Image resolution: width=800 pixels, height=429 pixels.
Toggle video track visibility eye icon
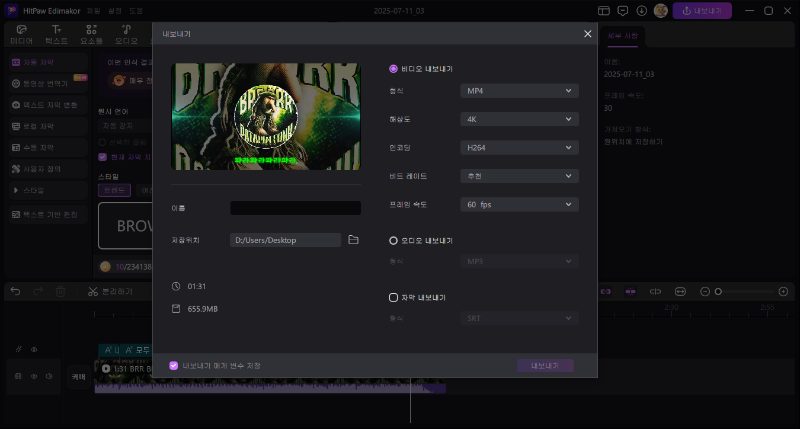tap(34, 376)
